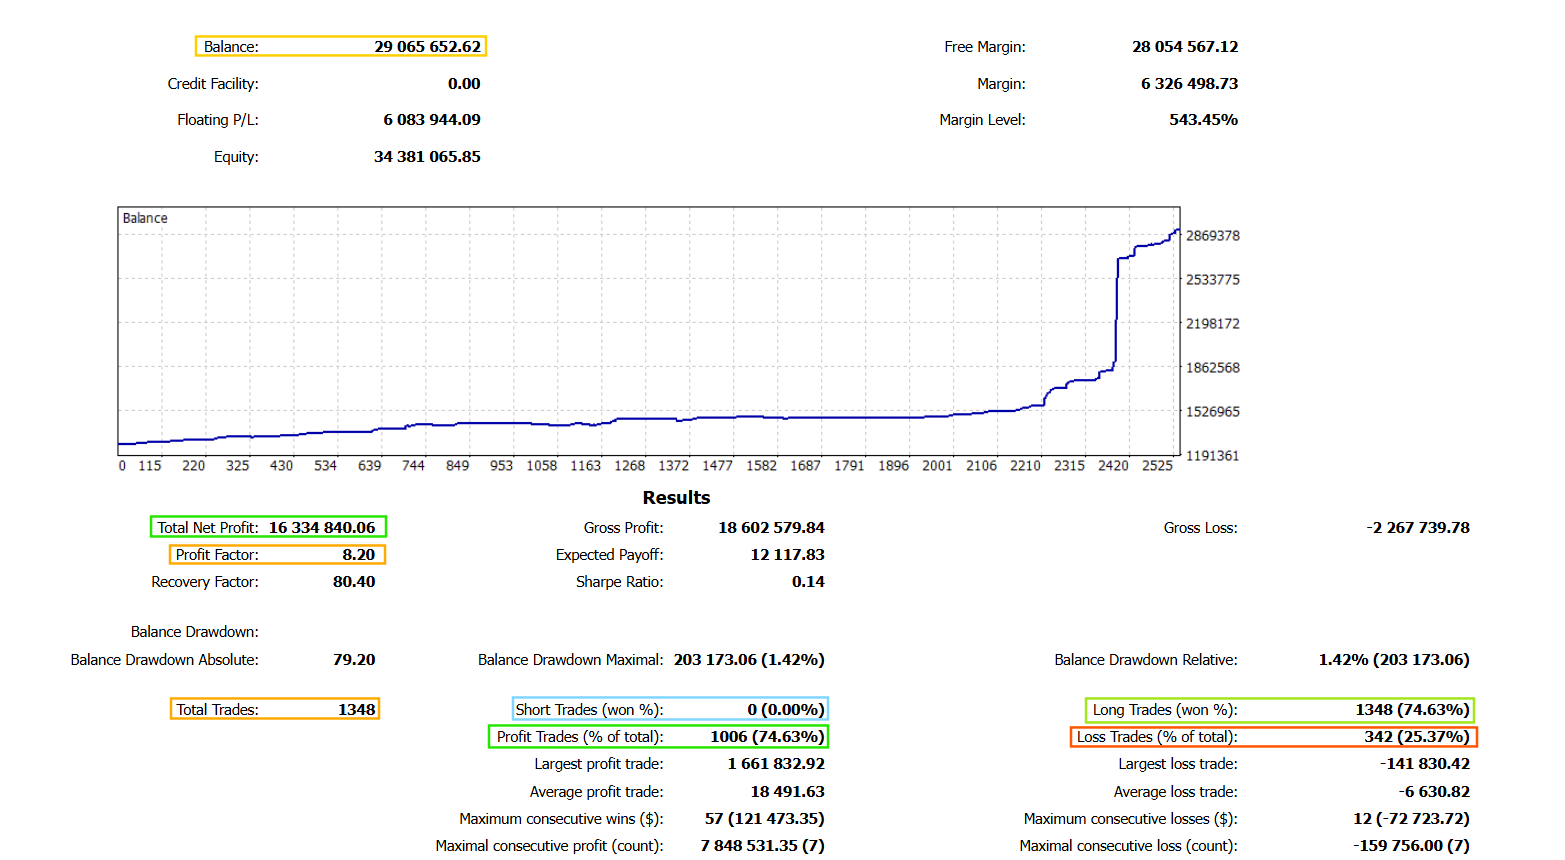1565x860 pixels.
Task: Click the Largest profit trade value
Action: tap(776, 764)
